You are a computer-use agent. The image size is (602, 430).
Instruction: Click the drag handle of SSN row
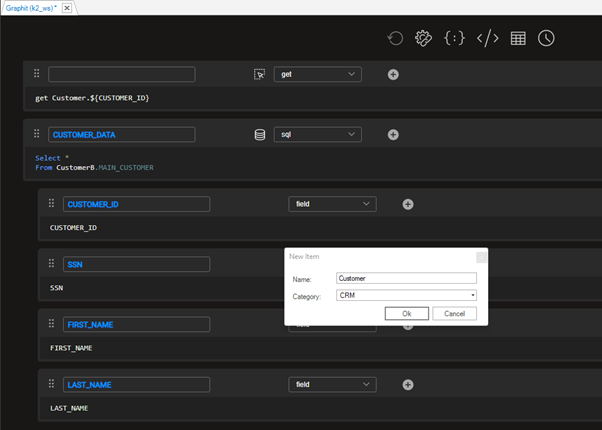[x=51, y=263]
